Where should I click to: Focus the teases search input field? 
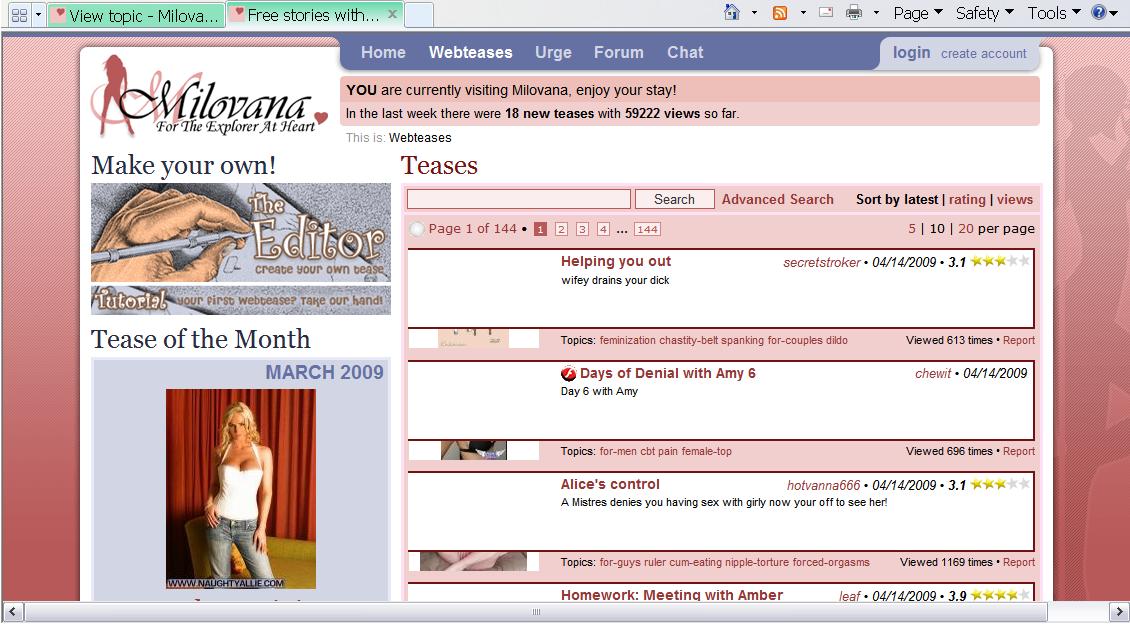point(519,200)
